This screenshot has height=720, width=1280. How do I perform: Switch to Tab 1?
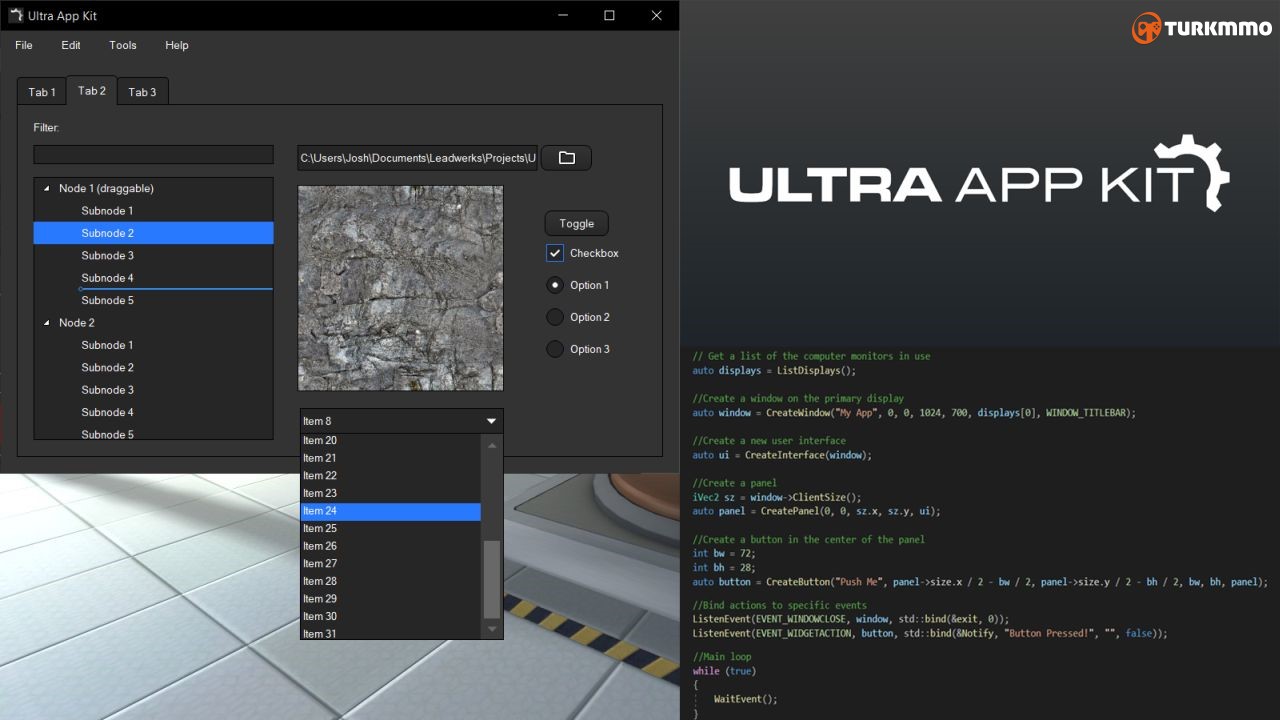(x=42, y=92)
